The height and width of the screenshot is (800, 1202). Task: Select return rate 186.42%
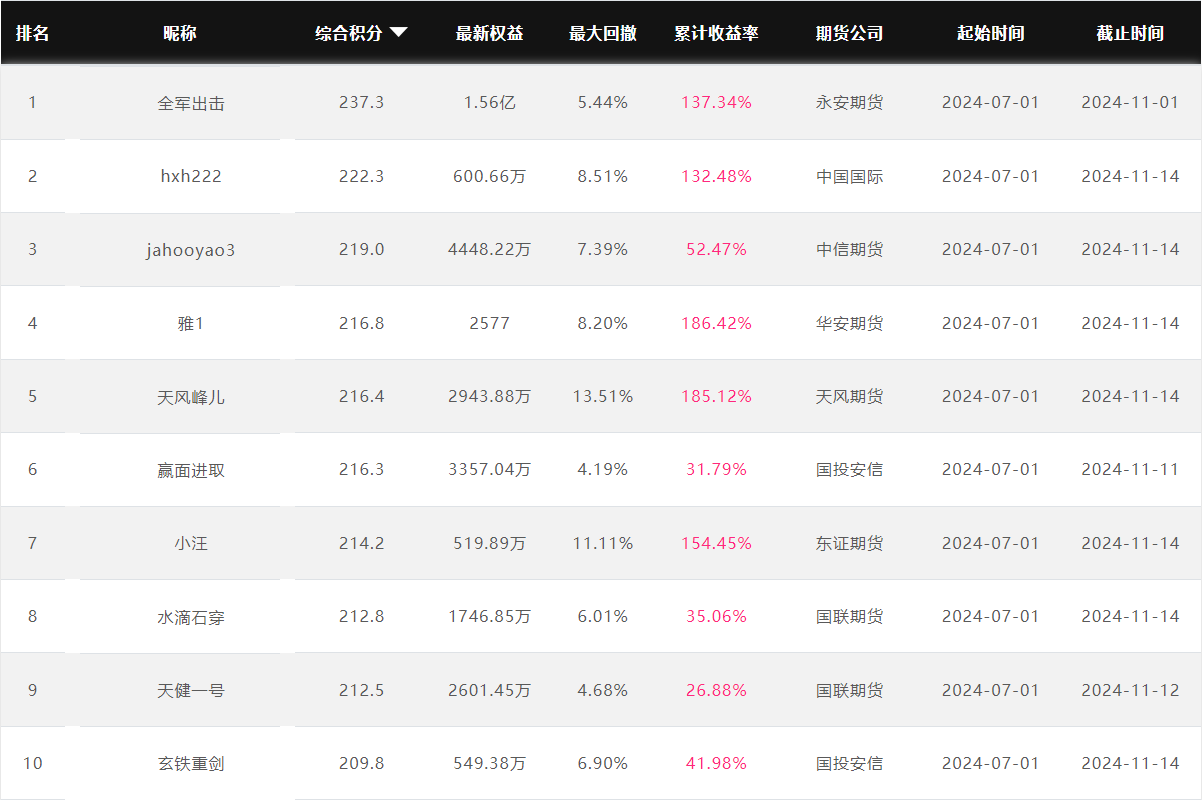pyautogui.click(x=716, y=323)
